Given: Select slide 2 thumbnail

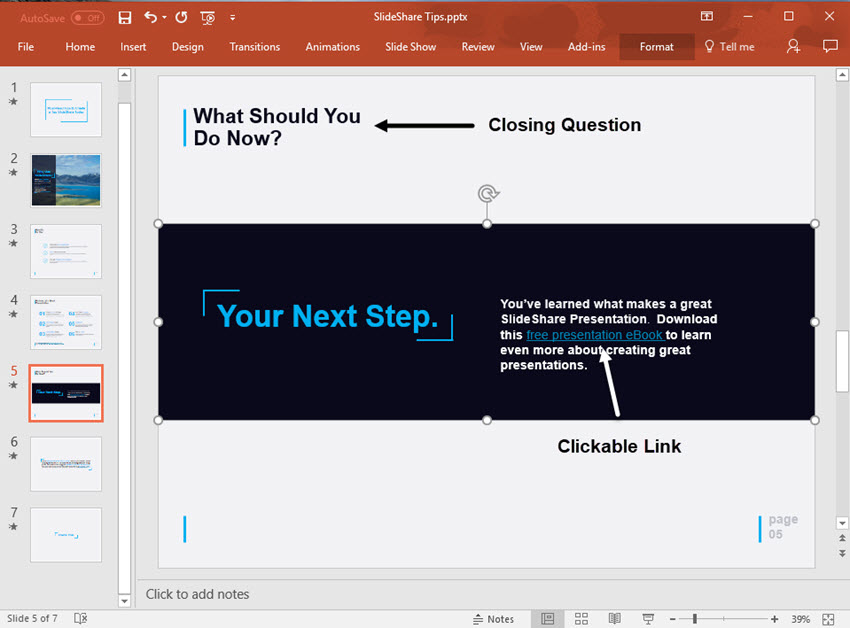Looking at the screenshot, I should click(65, 180).
